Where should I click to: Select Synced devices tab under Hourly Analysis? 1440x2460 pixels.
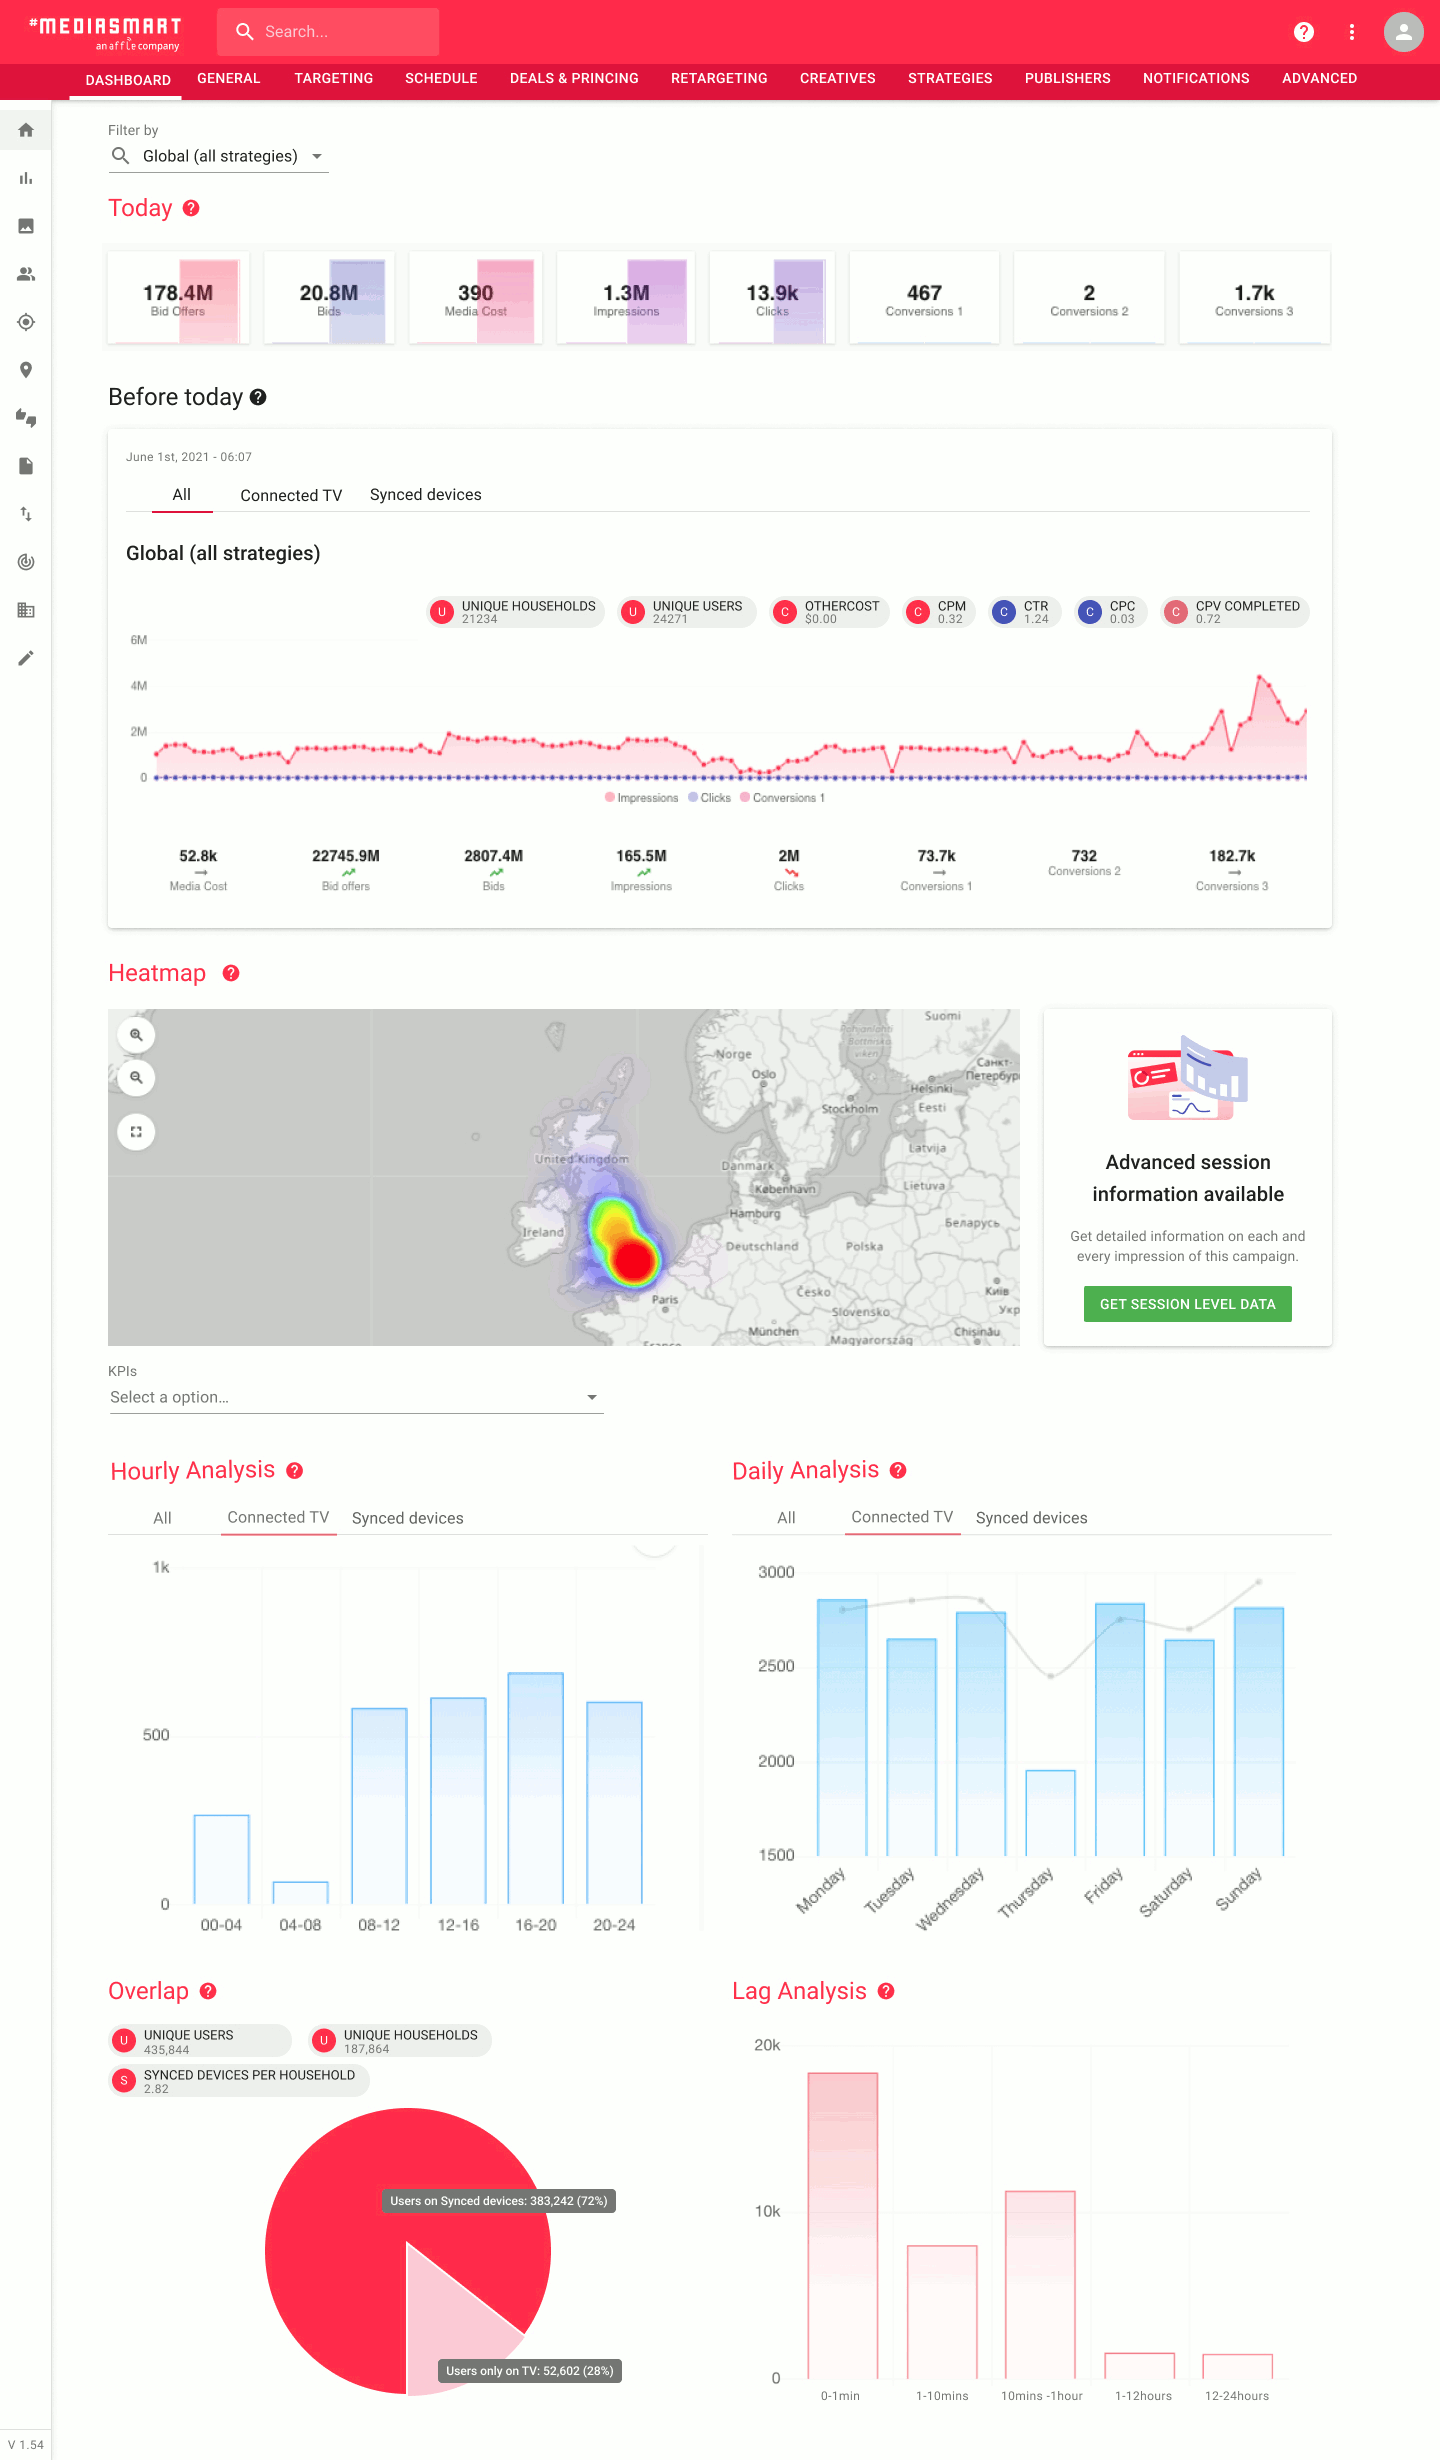click(407, 1518)
